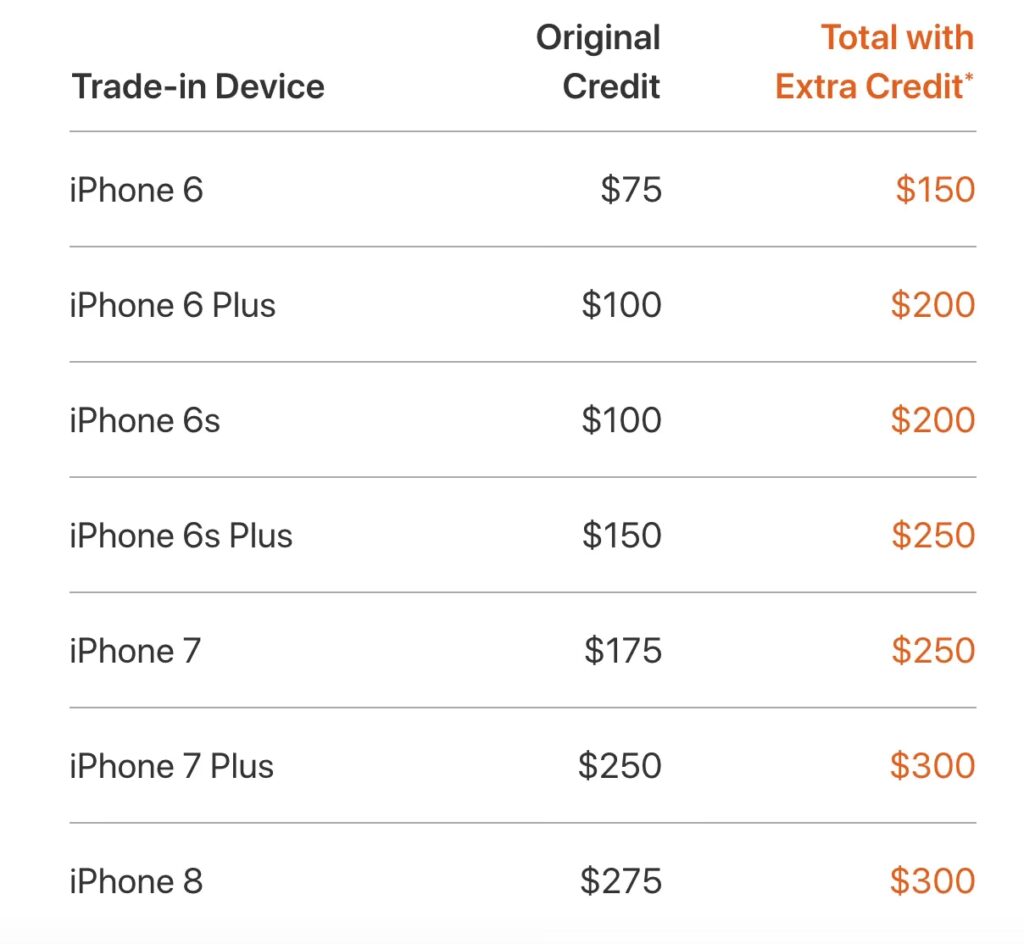1024x944 pixels.
Task: Click the $175 original credit value
Action: (623, 651)
